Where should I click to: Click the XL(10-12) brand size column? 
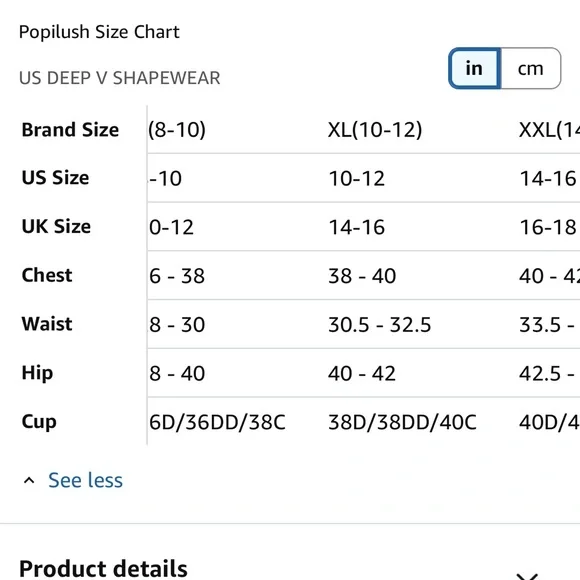pyautogui.click(x=375, y=130)
